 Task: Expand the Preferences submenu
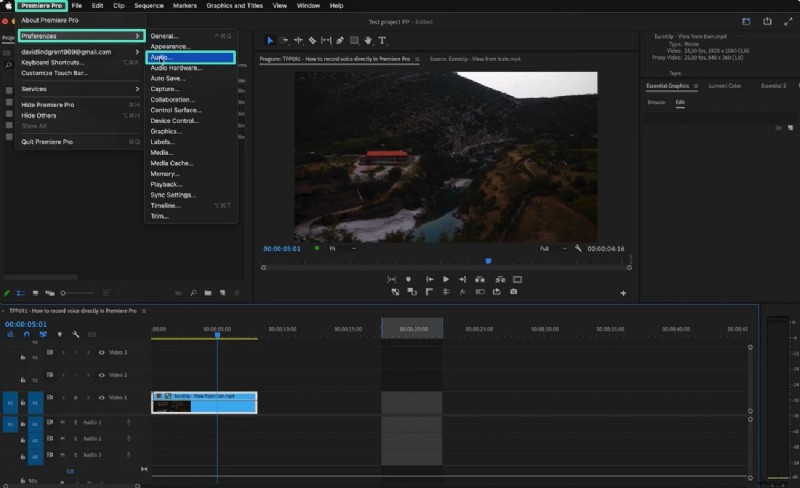pos(82,36)
